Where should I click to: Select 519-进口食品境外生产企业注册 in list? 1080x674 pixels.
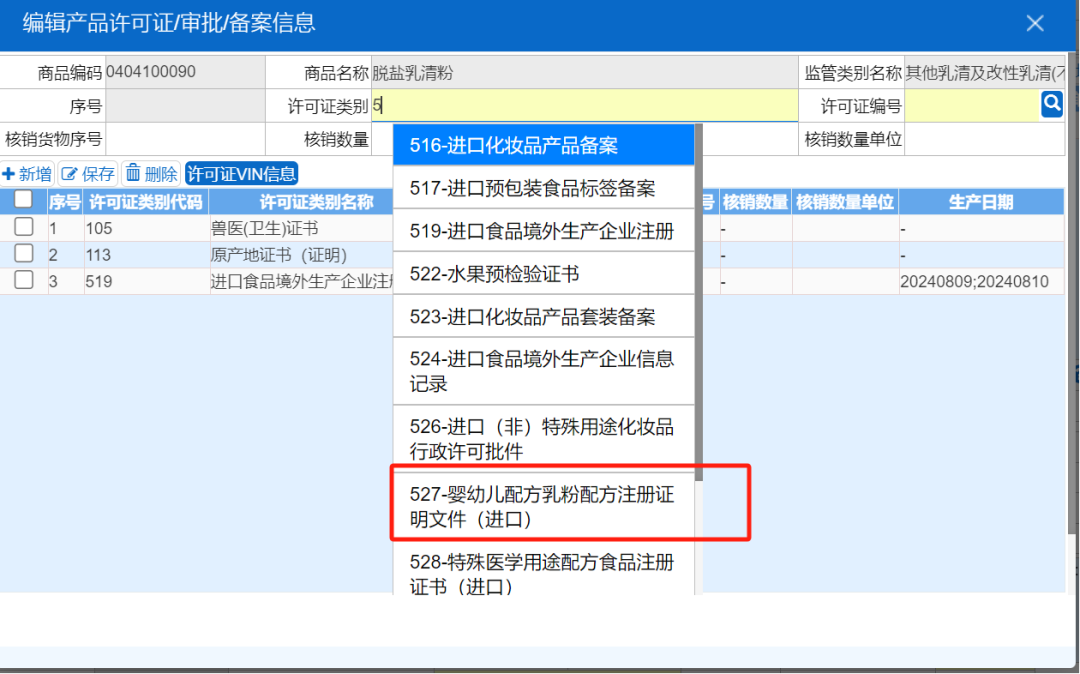point(543,231)
